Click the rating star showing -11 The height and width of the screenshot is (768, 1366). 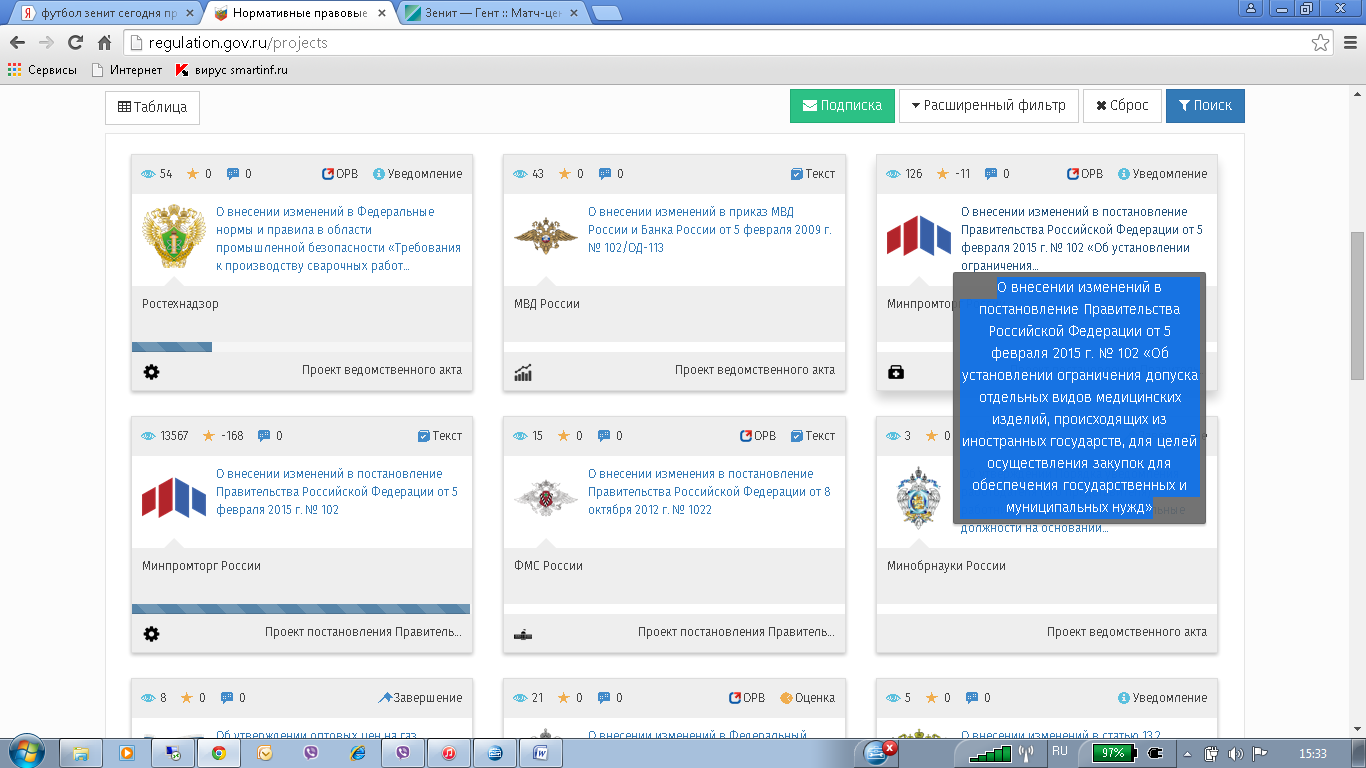tap(942, 174)
